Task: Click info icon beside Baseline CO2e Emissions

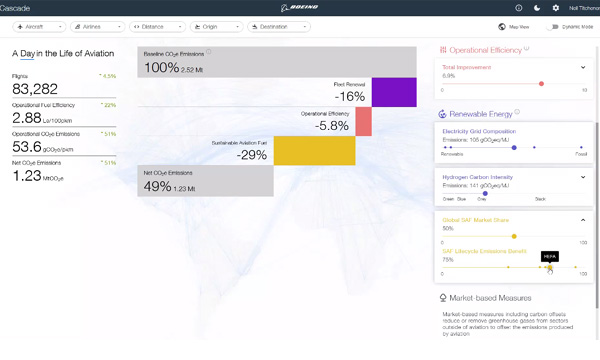Action: pyautogui.click(x=209, y=52)
